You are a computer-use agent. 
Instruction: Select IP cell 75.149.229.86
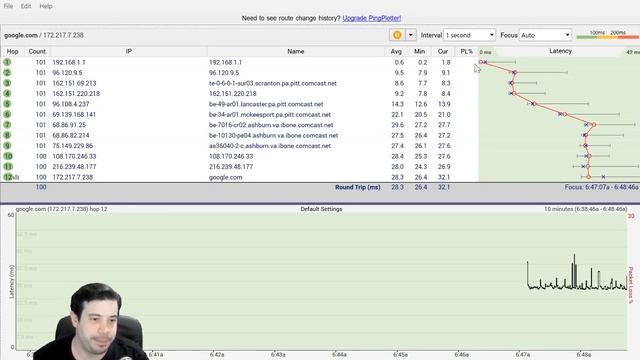point(72,146)
